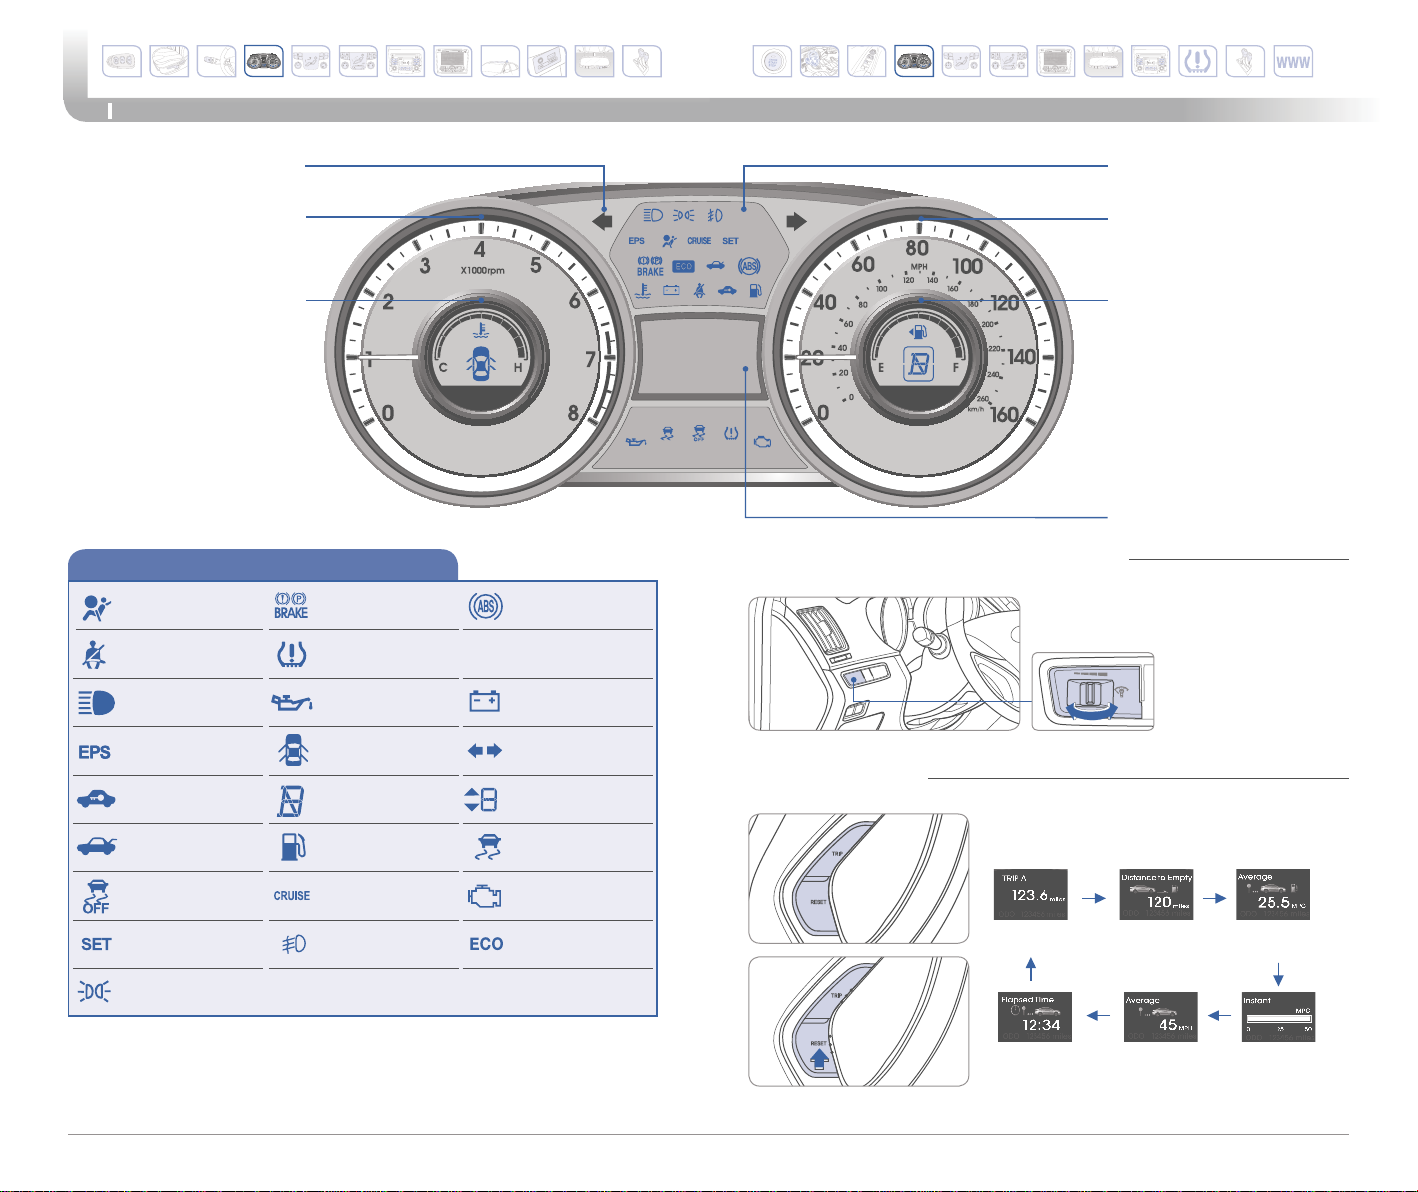Click the WWW link icon
1418x1192 pixels.
[x=1293, y=62]
